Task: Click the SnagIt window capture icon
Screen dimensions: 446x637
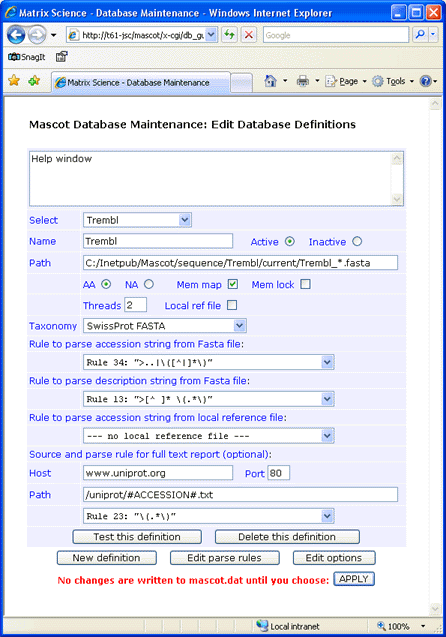Action: [x=61, y=57]
